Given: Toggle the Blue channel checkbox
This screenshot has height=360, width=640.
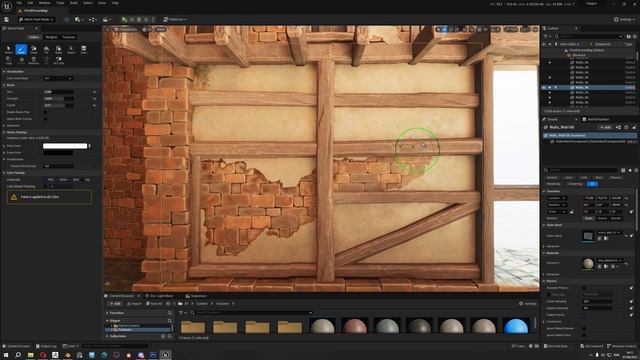Looking at the screenshot, I should (x=71, y=180).
